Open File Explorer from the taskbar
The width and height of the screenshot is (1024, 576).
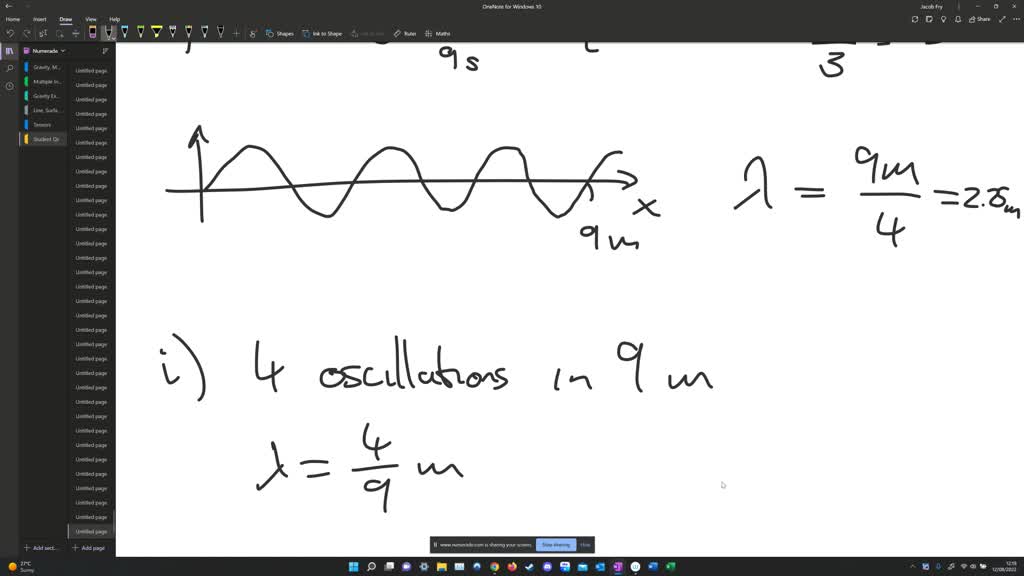click(x=441, y=566)
